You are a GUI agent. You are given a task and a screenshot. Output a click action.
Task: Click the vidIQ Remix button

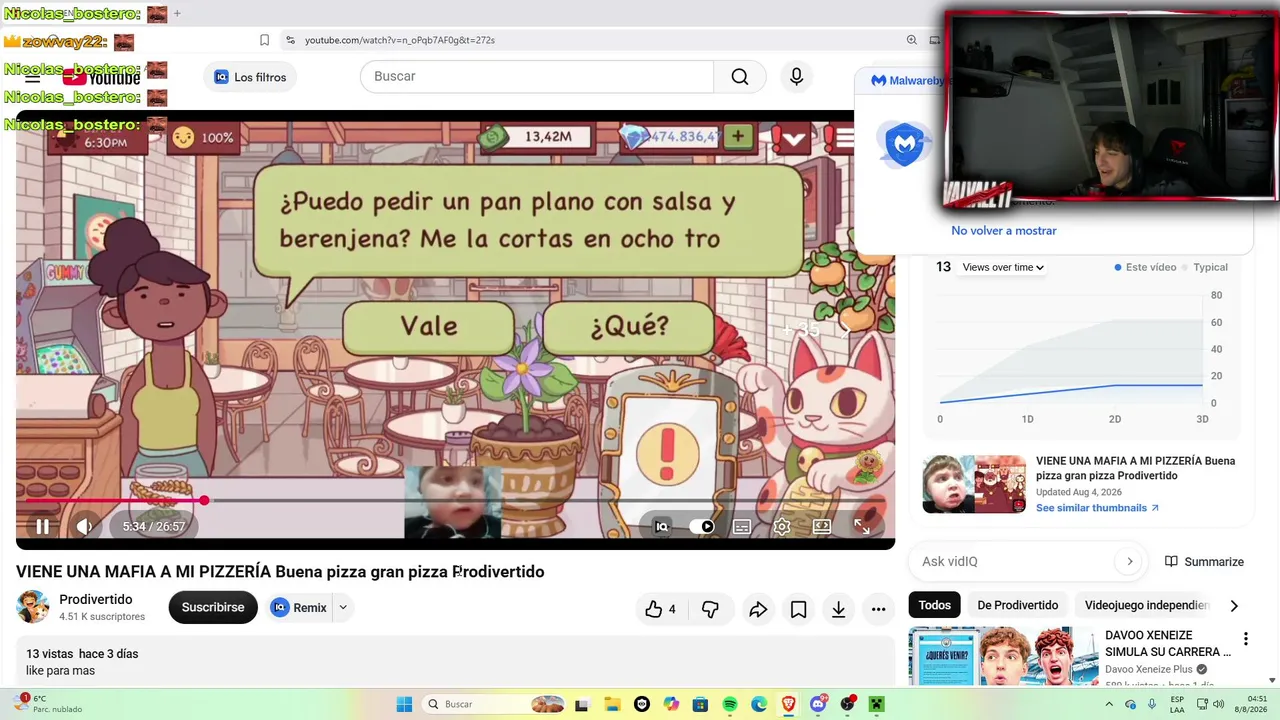pyautogui.click(x=300, y=607)
